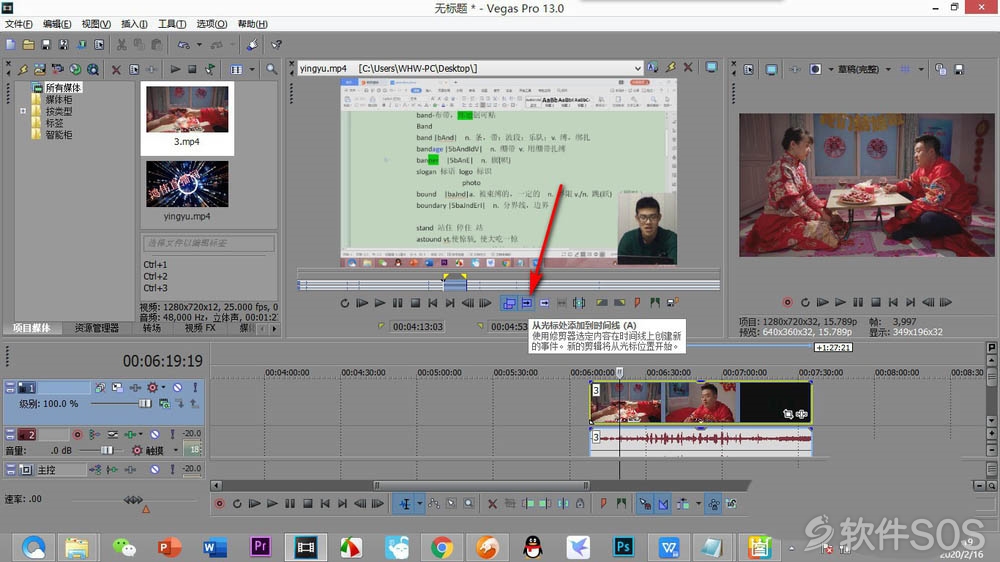The width and height of the screenshot is (1000, 562).
Task: Open the 插入(I) menu
Action: (x=134, y=24)
